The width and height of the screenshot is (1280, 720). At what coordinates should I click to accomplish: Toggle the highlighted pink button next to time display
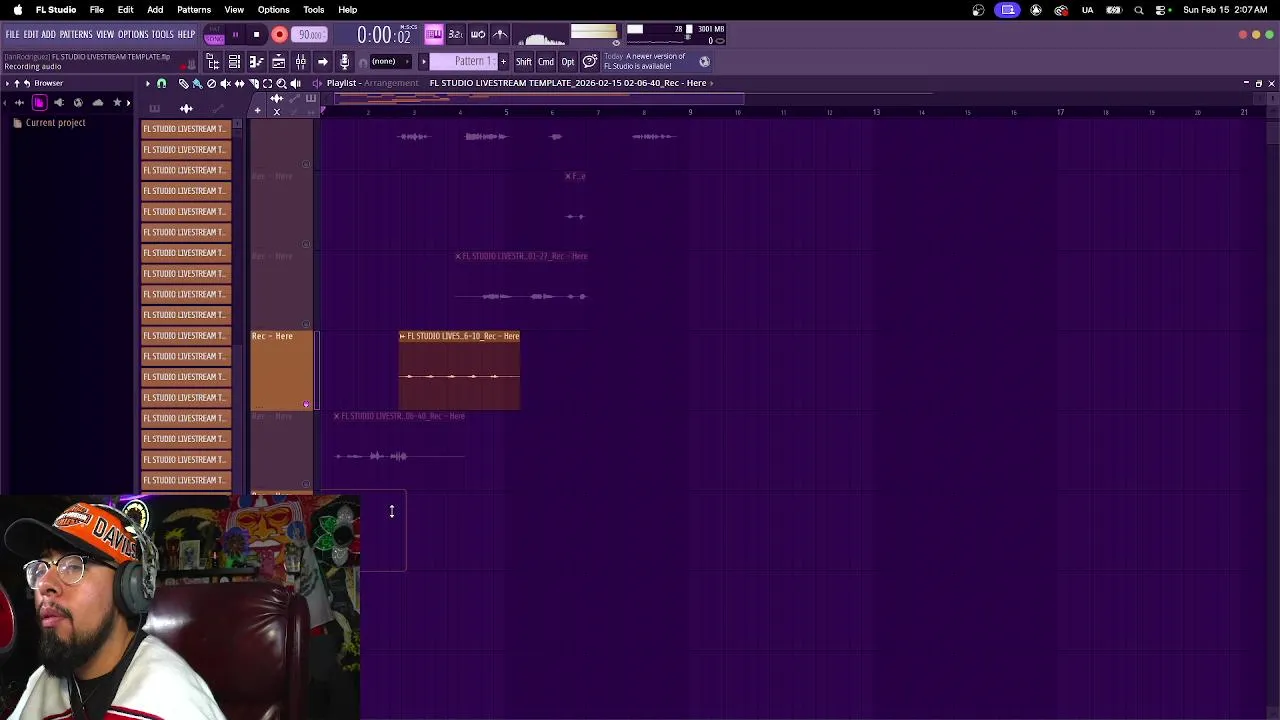434,34
